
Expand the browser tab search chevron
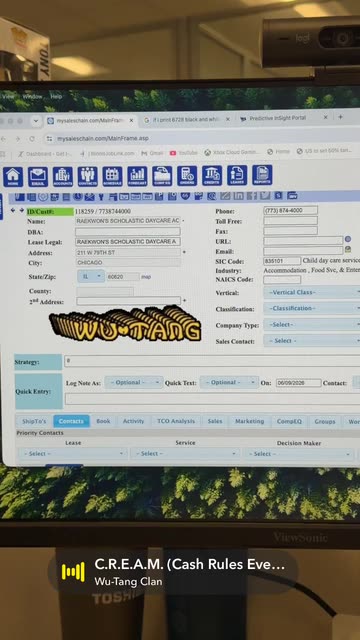(x=36, y=121)
